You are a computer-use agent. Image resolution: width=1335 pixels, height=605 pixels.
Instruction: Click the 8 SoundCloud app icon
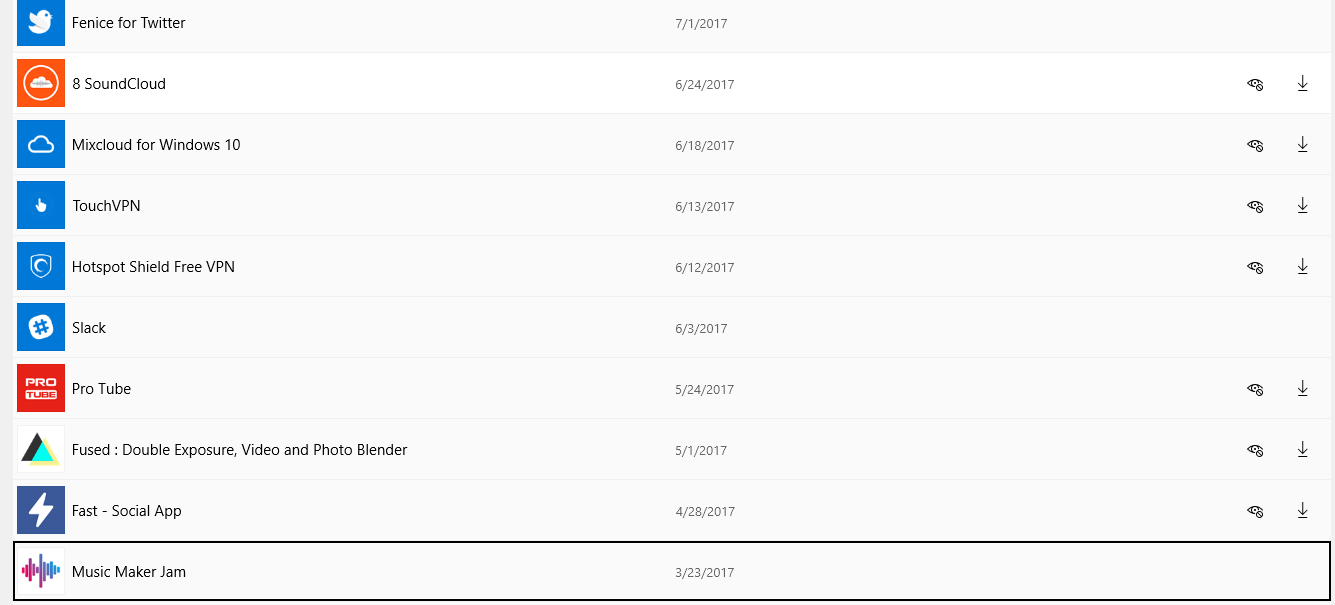41,83
